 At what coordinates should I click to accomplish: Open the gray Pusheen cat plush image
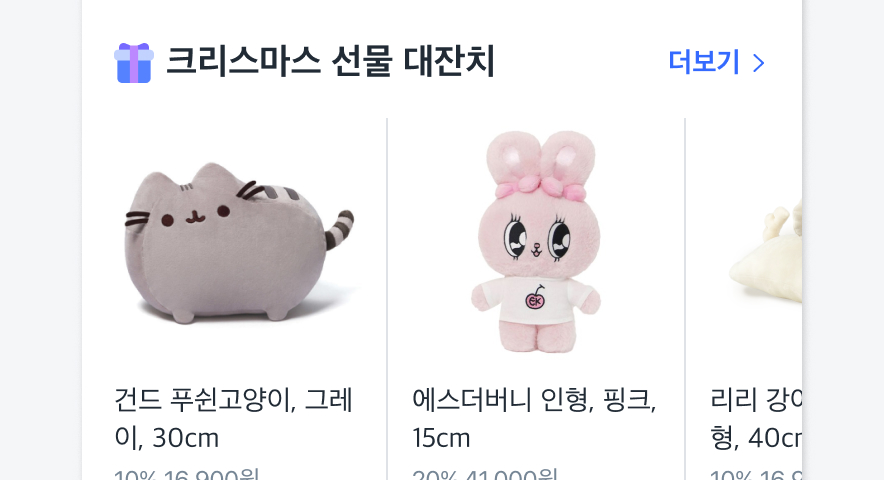coord(238,243)
